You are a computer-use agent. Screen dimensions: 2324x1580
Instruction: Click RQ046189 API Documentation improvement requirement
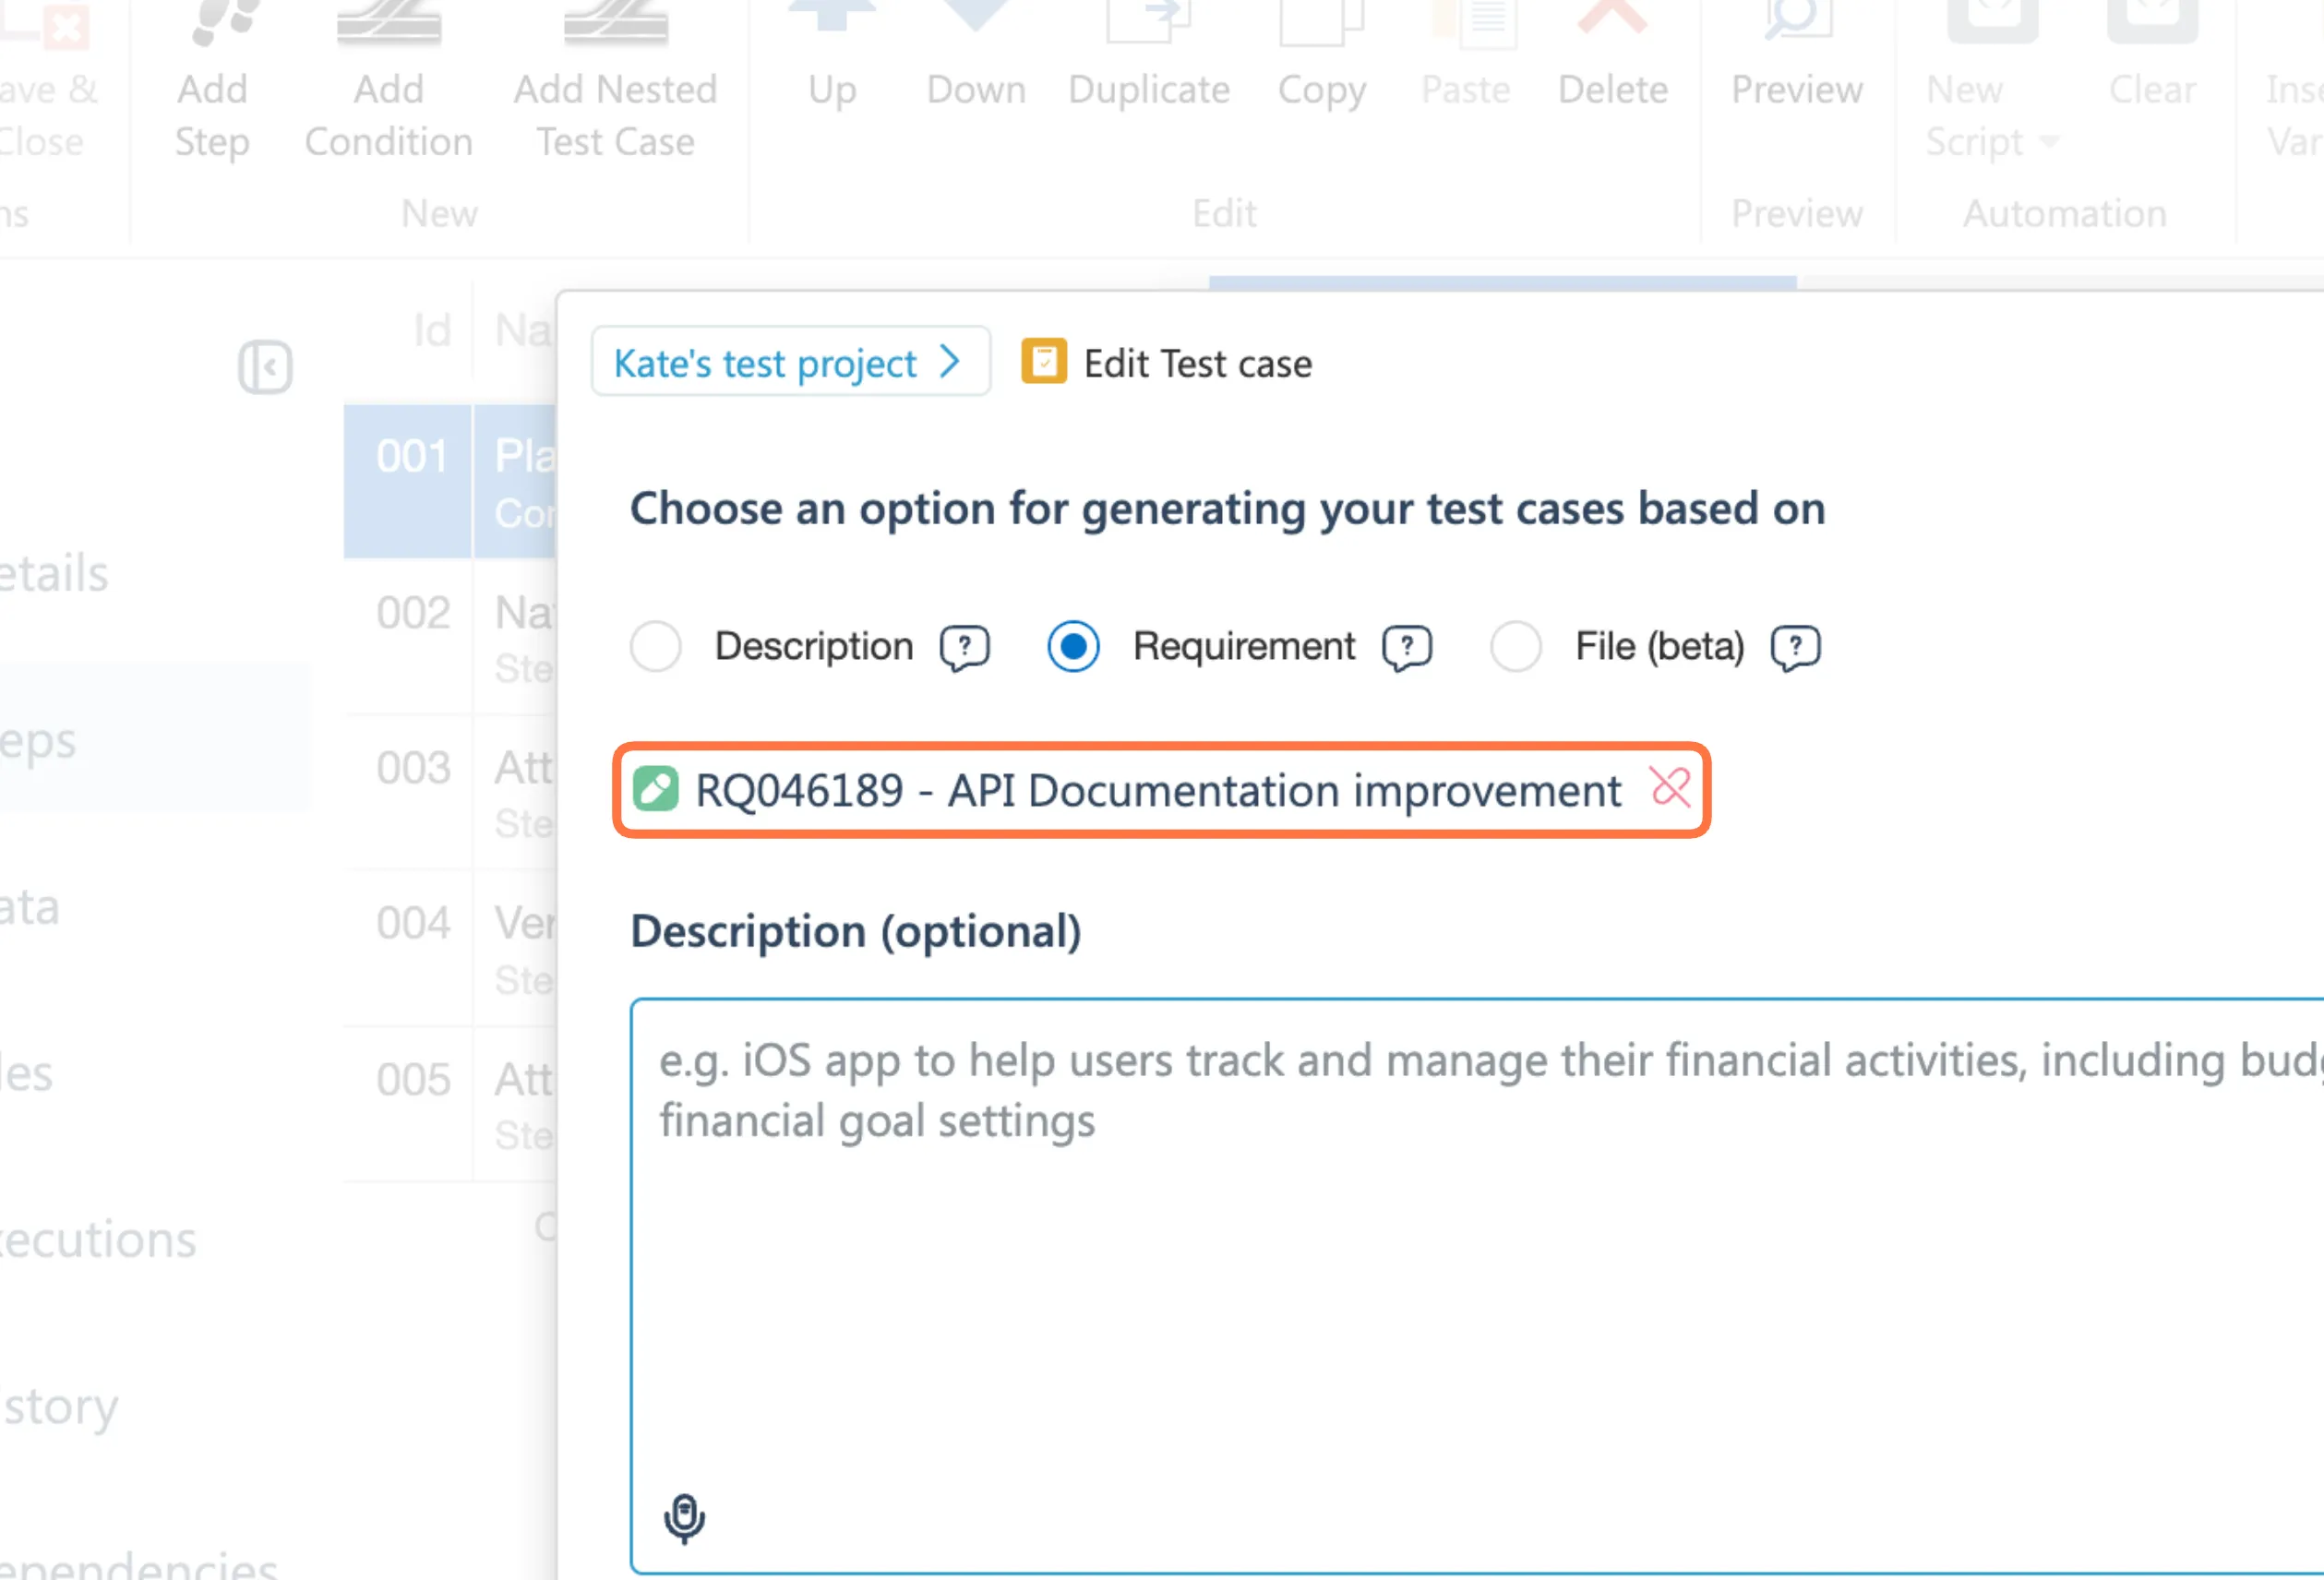(x=1158, y=790)
